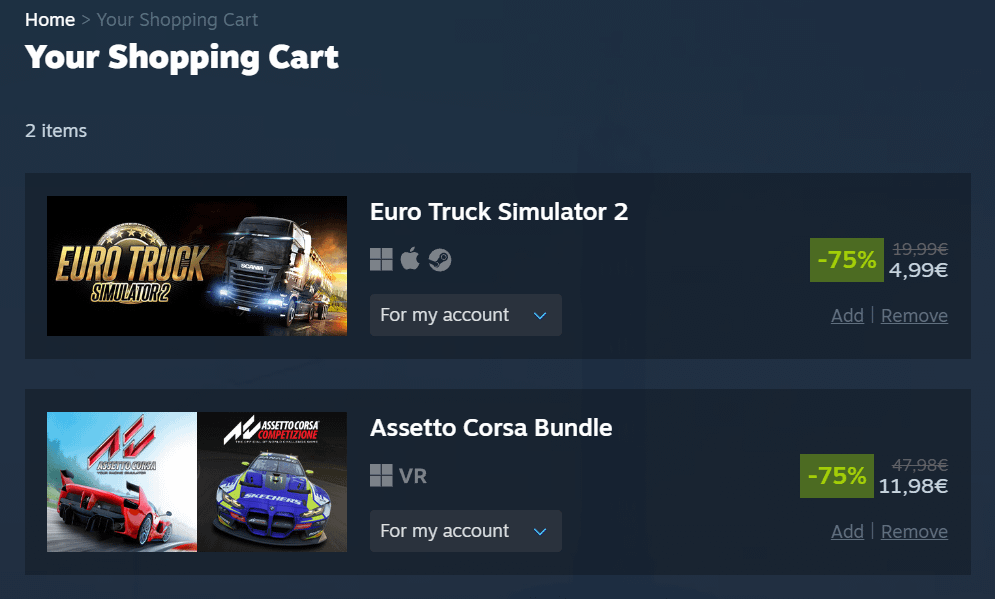This screenshot has height=599, width=995.
Task: Click the chevron arrow in the Euro Truck account selector
Action: tap(540, 315)
